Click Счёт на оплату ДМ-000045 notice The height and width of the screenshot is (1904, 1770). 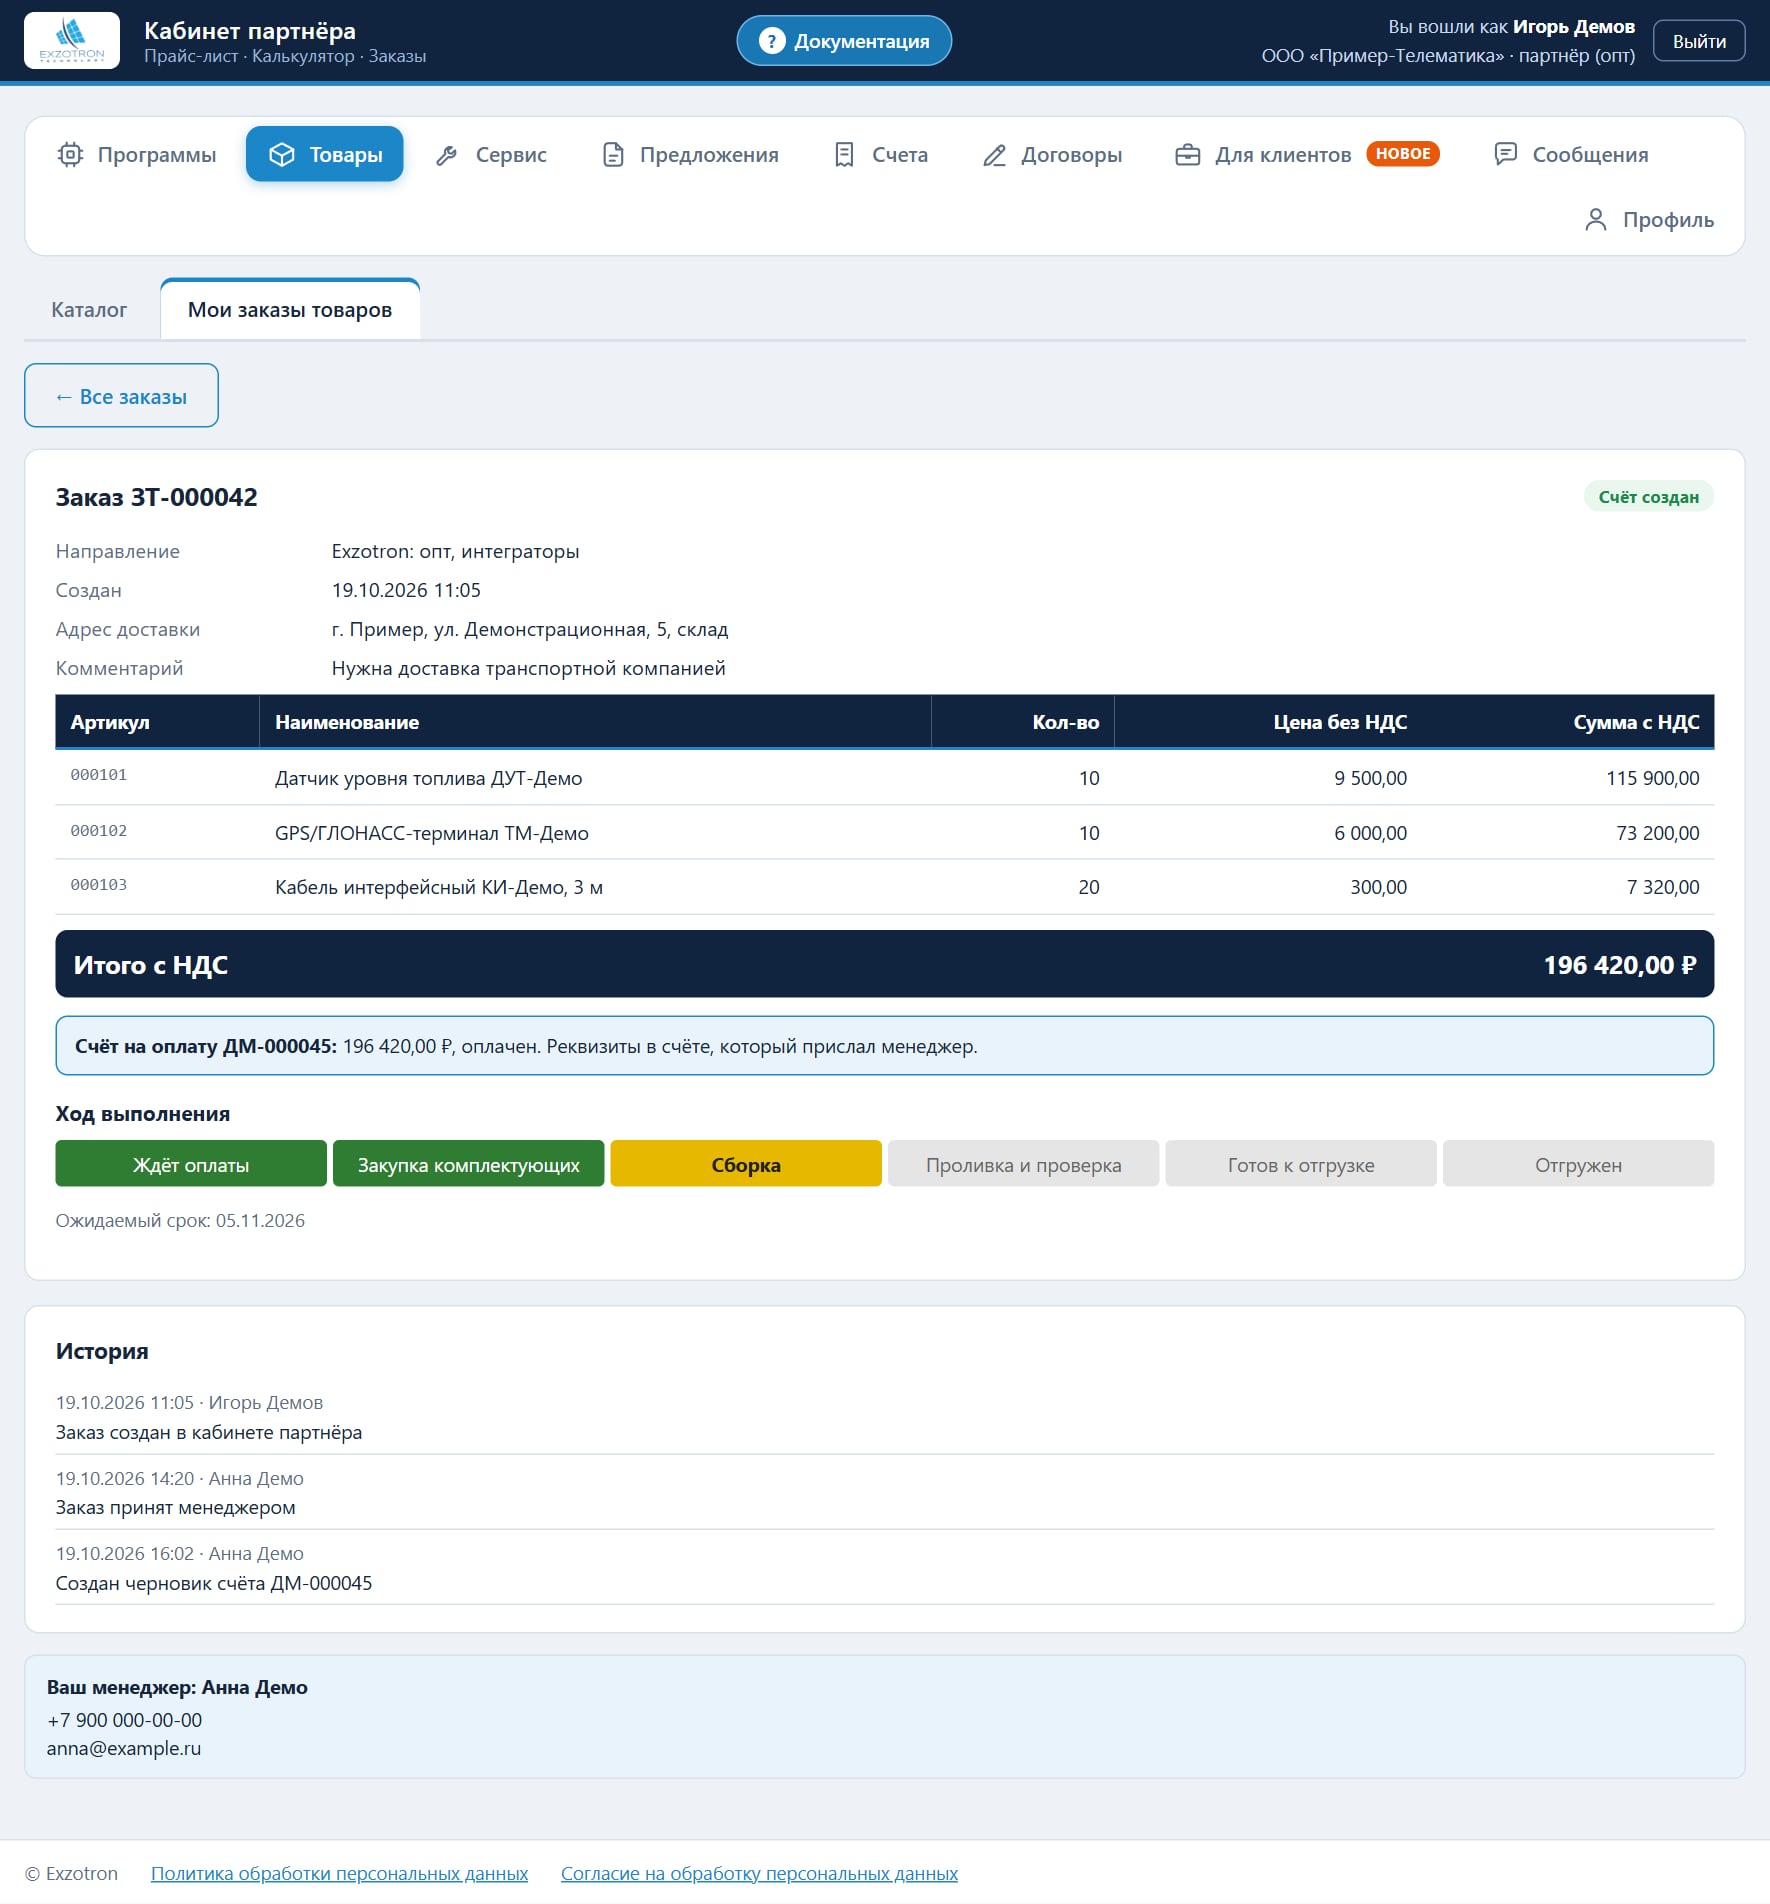(884, 1046)
